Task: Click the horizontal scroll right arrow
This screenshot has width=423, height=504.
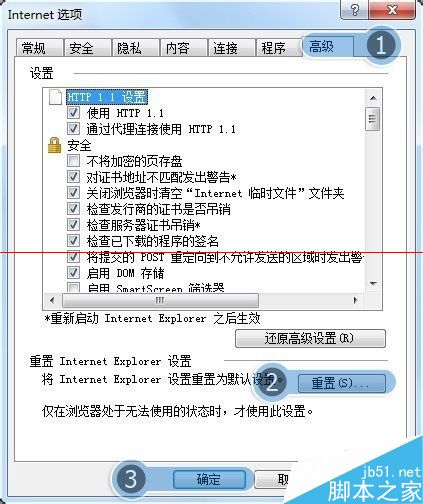Action: coord(355,300)
